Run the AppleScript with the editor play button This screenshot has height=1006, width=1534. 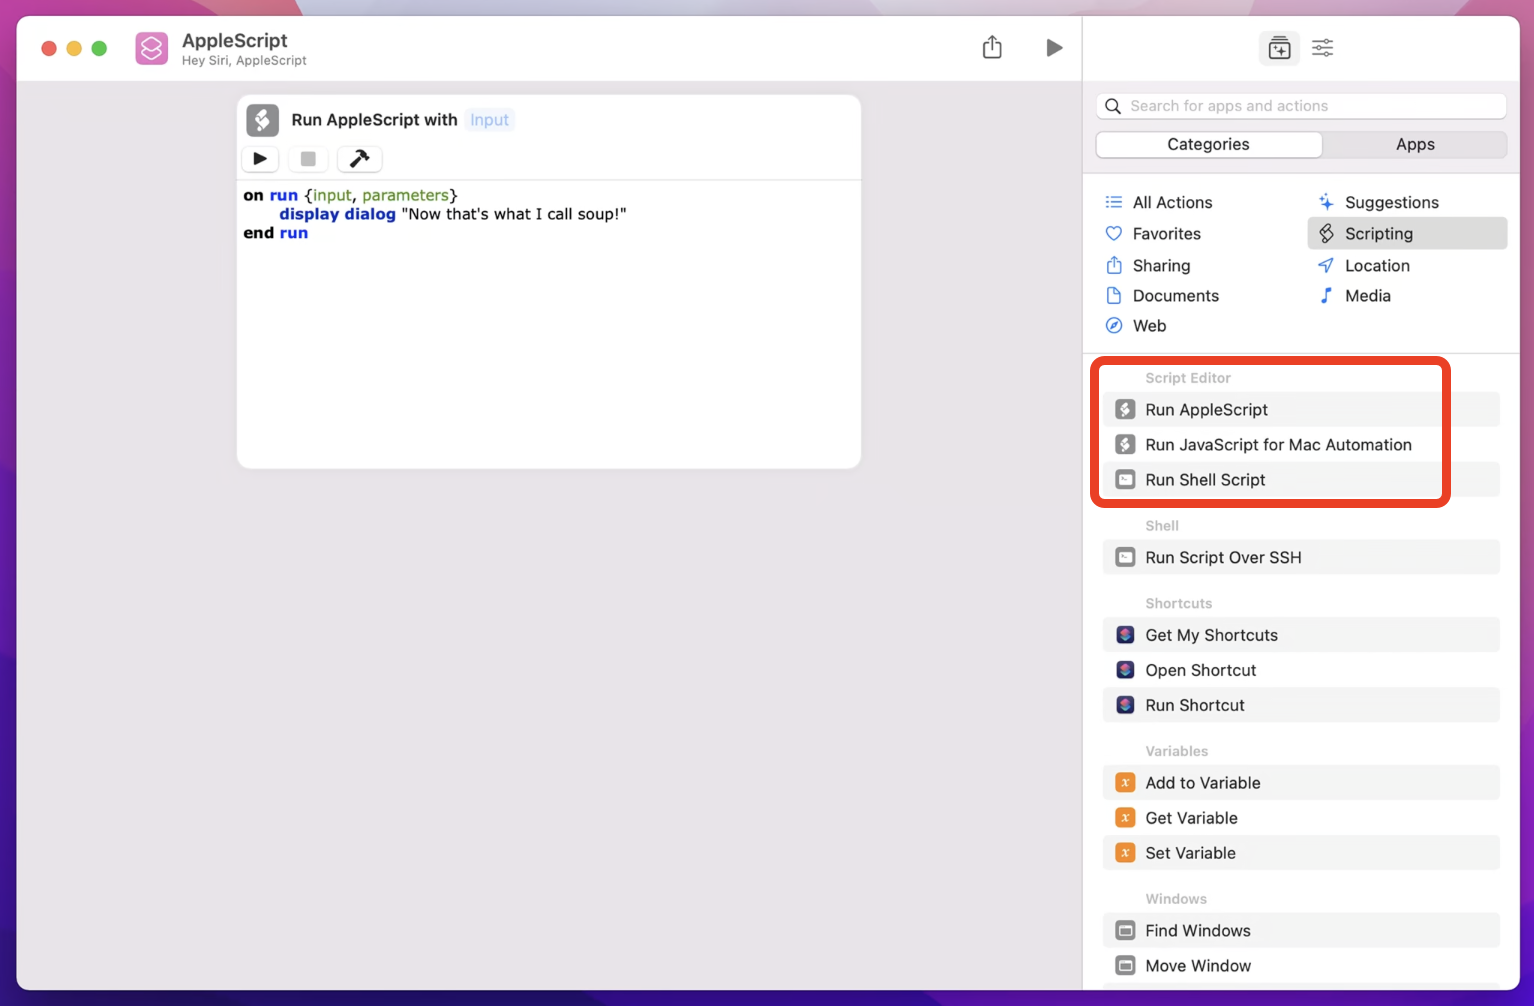click(260, 158)
